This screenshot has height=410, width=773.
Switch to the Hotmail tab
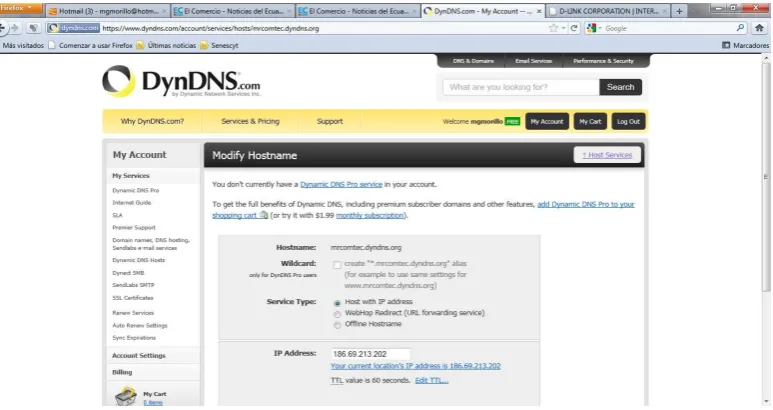click(x=107, y=11)
